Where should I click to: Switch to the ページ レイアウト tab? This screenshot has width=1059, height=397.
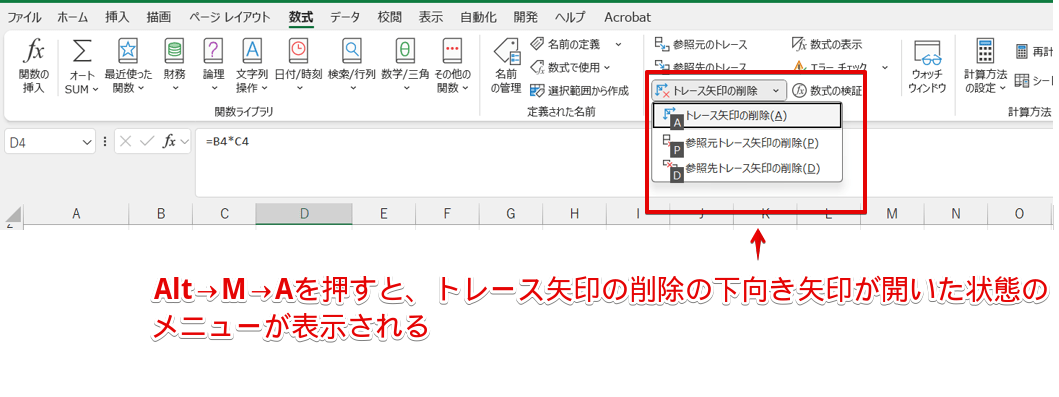230,18
